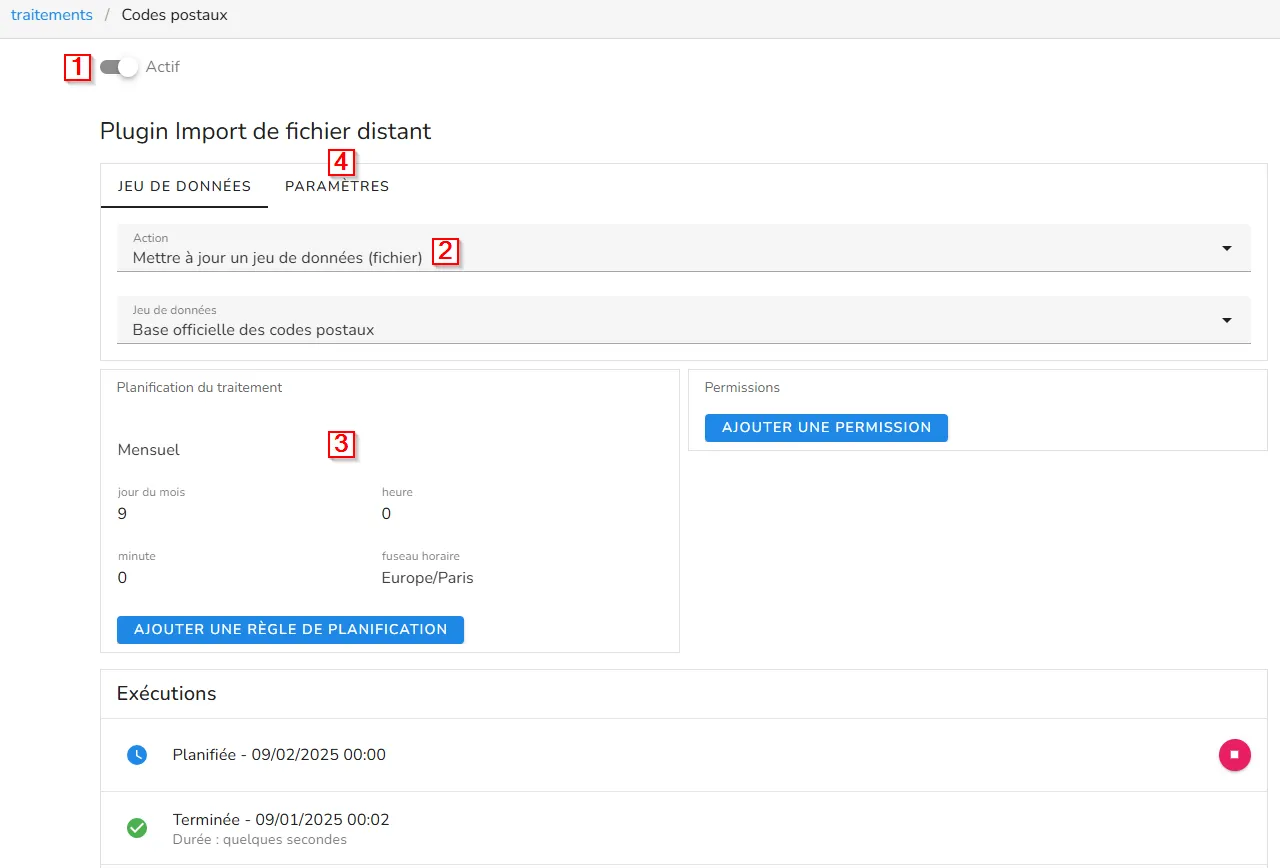Open the Jeu de données dropdown

(x=684, y=320)
